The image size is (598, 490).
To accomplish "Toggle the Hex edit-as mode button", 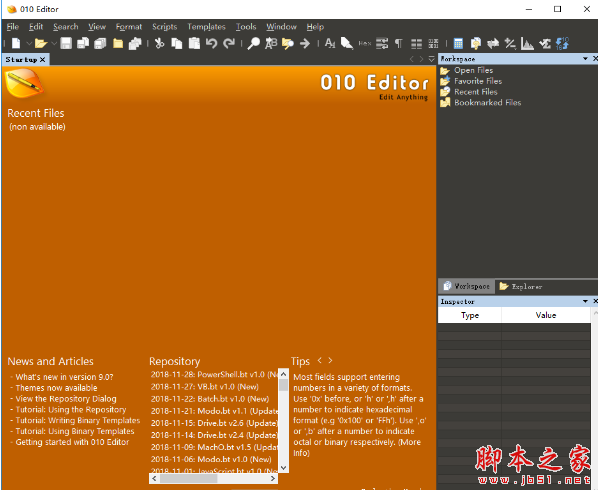I will click(x=365, y=43).
